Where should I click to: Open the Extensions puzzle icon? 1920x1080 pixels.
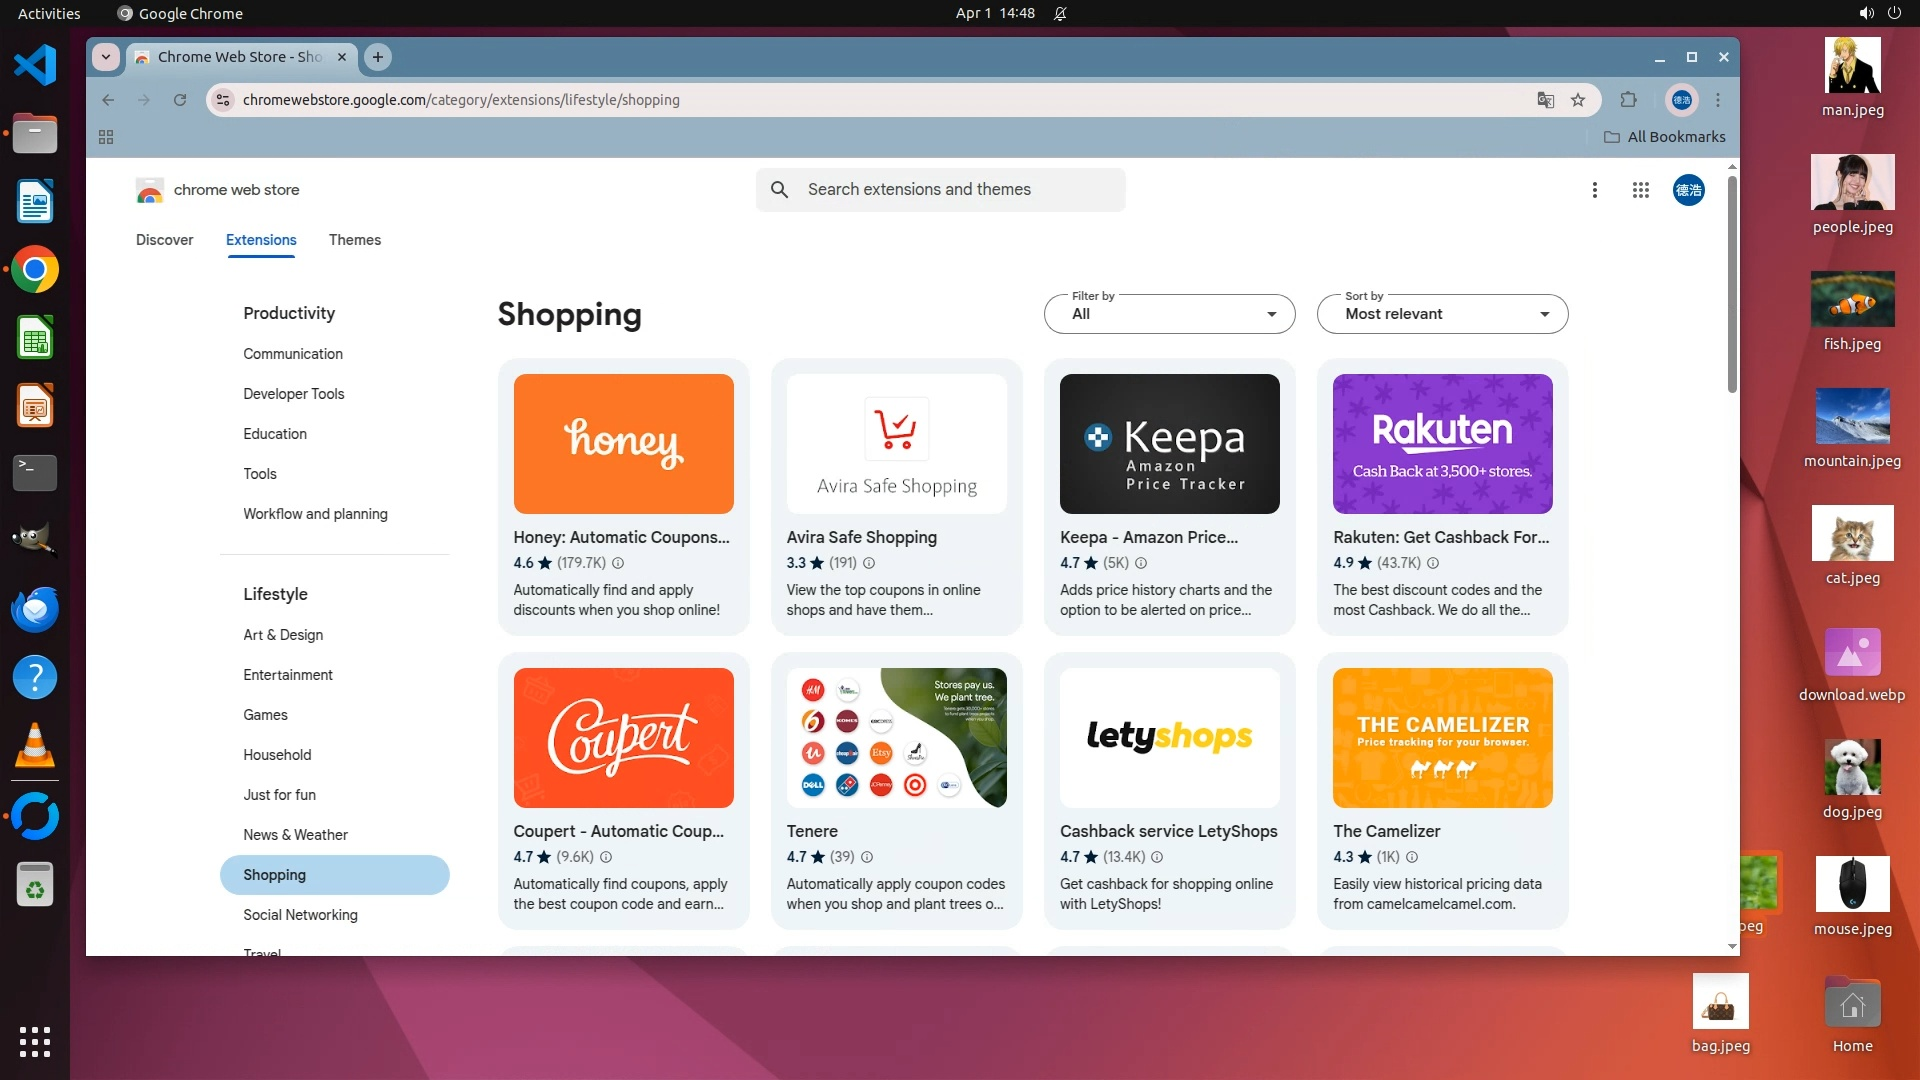[x=1629, y=100]
